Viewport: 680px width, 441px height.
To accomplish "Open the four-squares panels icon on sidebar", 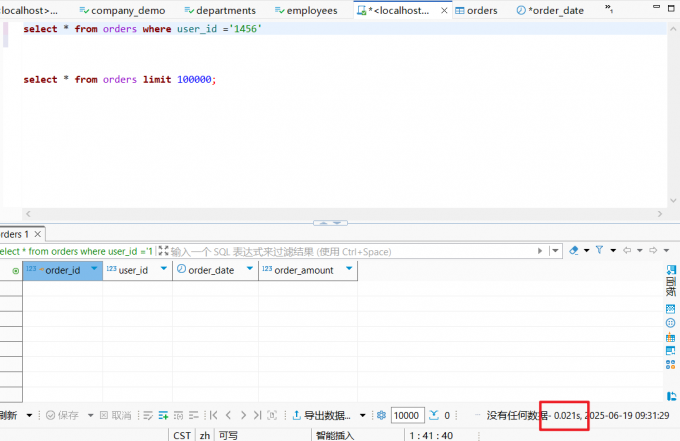I will [670, 365].
